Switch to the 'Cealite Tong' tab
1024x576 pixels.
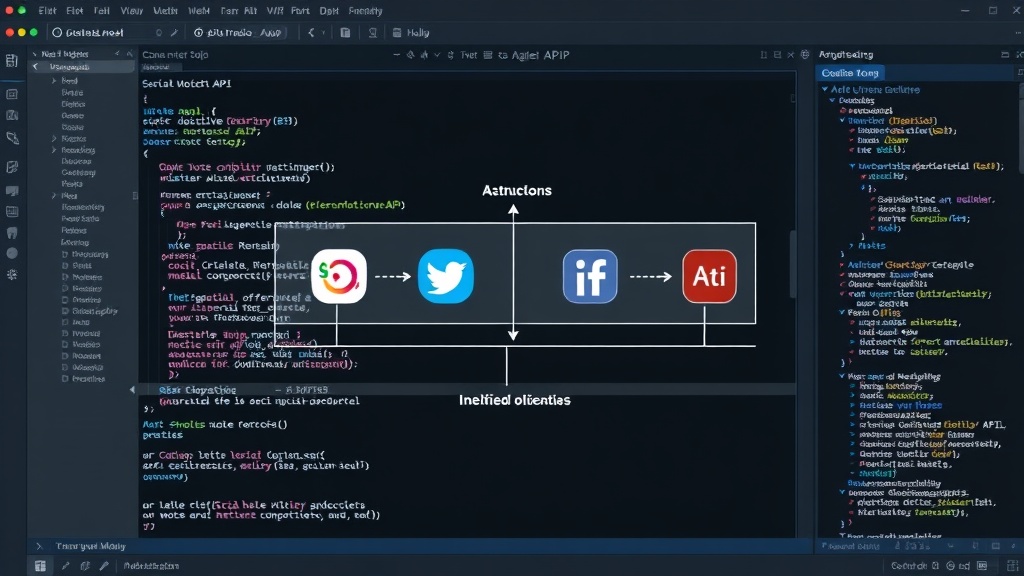850,73
